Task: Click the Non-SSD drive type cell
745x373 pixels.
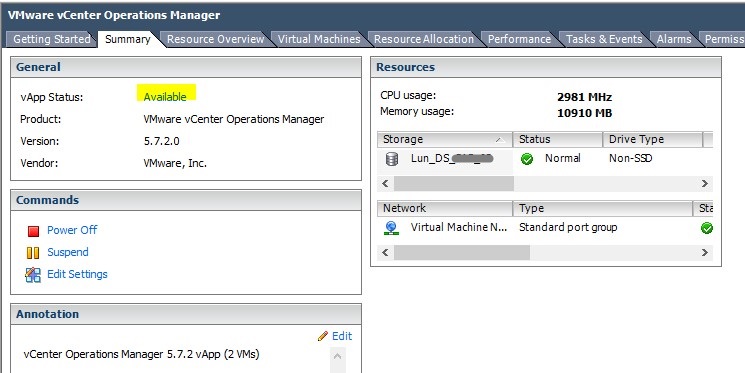Action: (630, 158)
